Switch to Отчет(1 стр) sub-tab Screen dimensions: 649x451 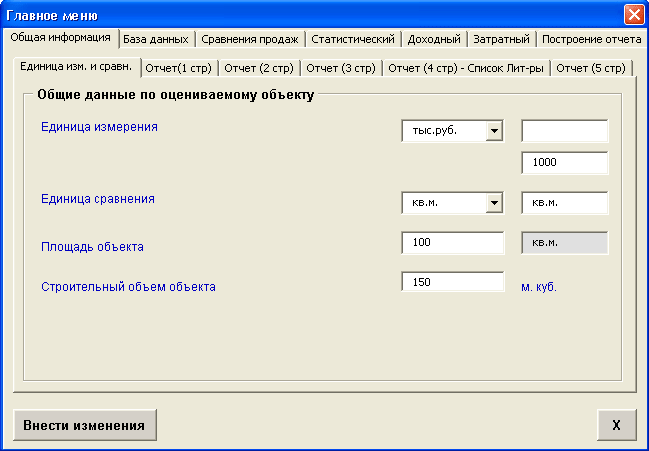click(177, 68)
